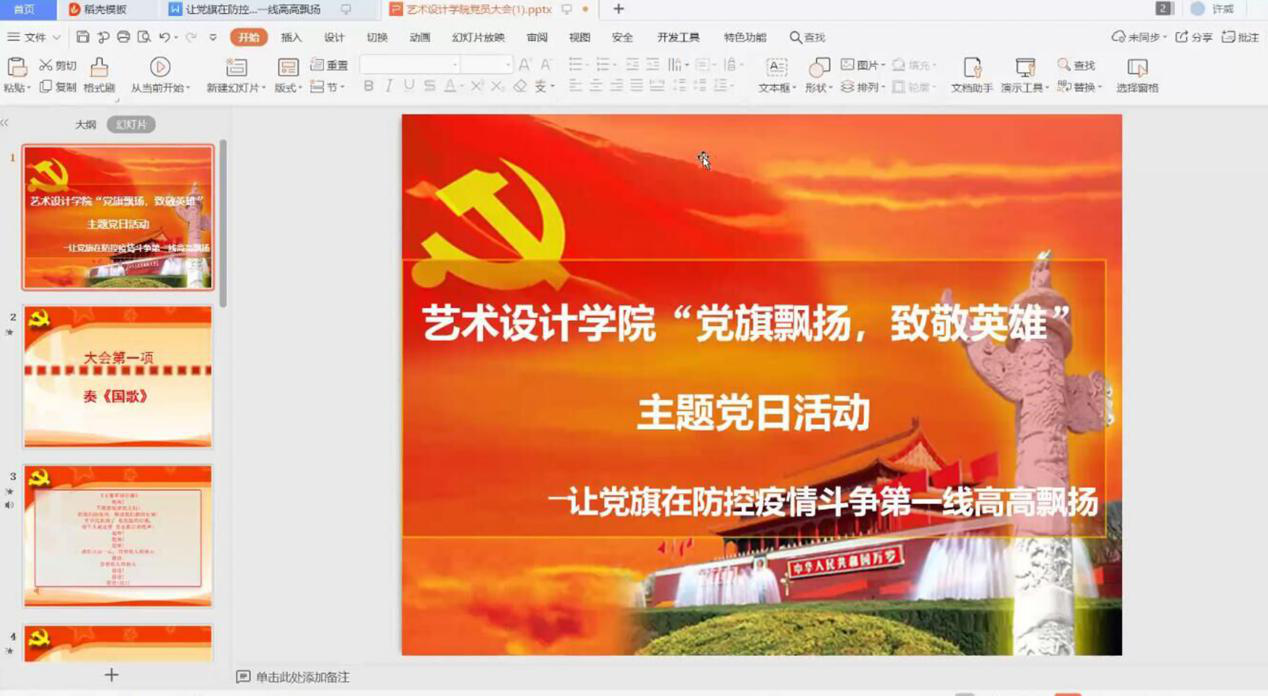
Task: Switch to the 插入 ribbon tab
Action: 292,37
